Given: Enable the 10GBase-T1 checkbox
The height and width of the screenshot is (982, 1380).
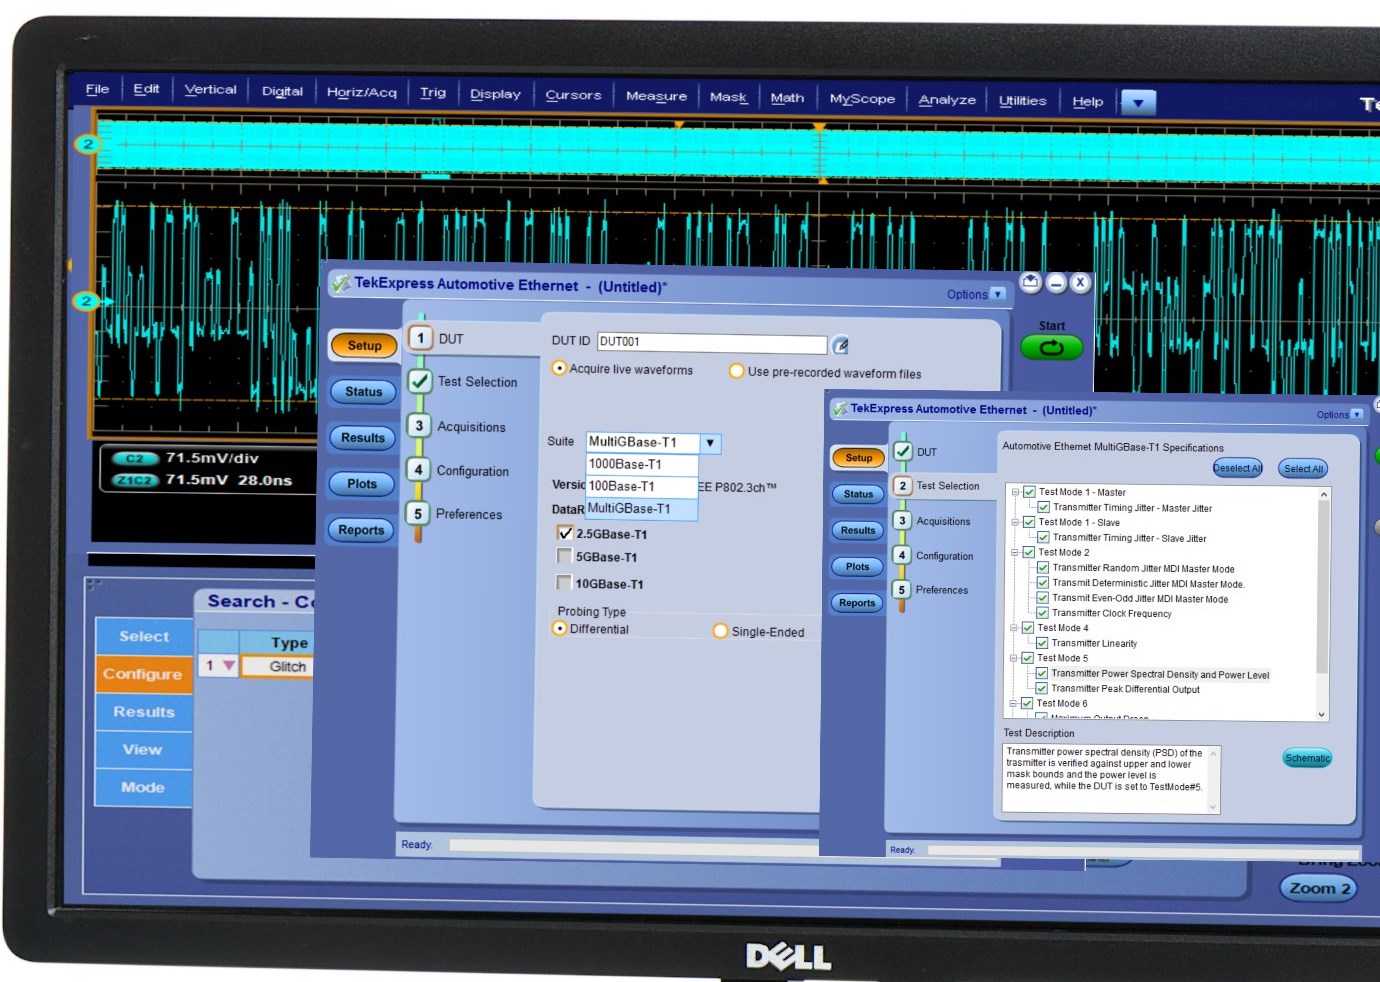Looking at the screenshot, I should pos(564,583).
